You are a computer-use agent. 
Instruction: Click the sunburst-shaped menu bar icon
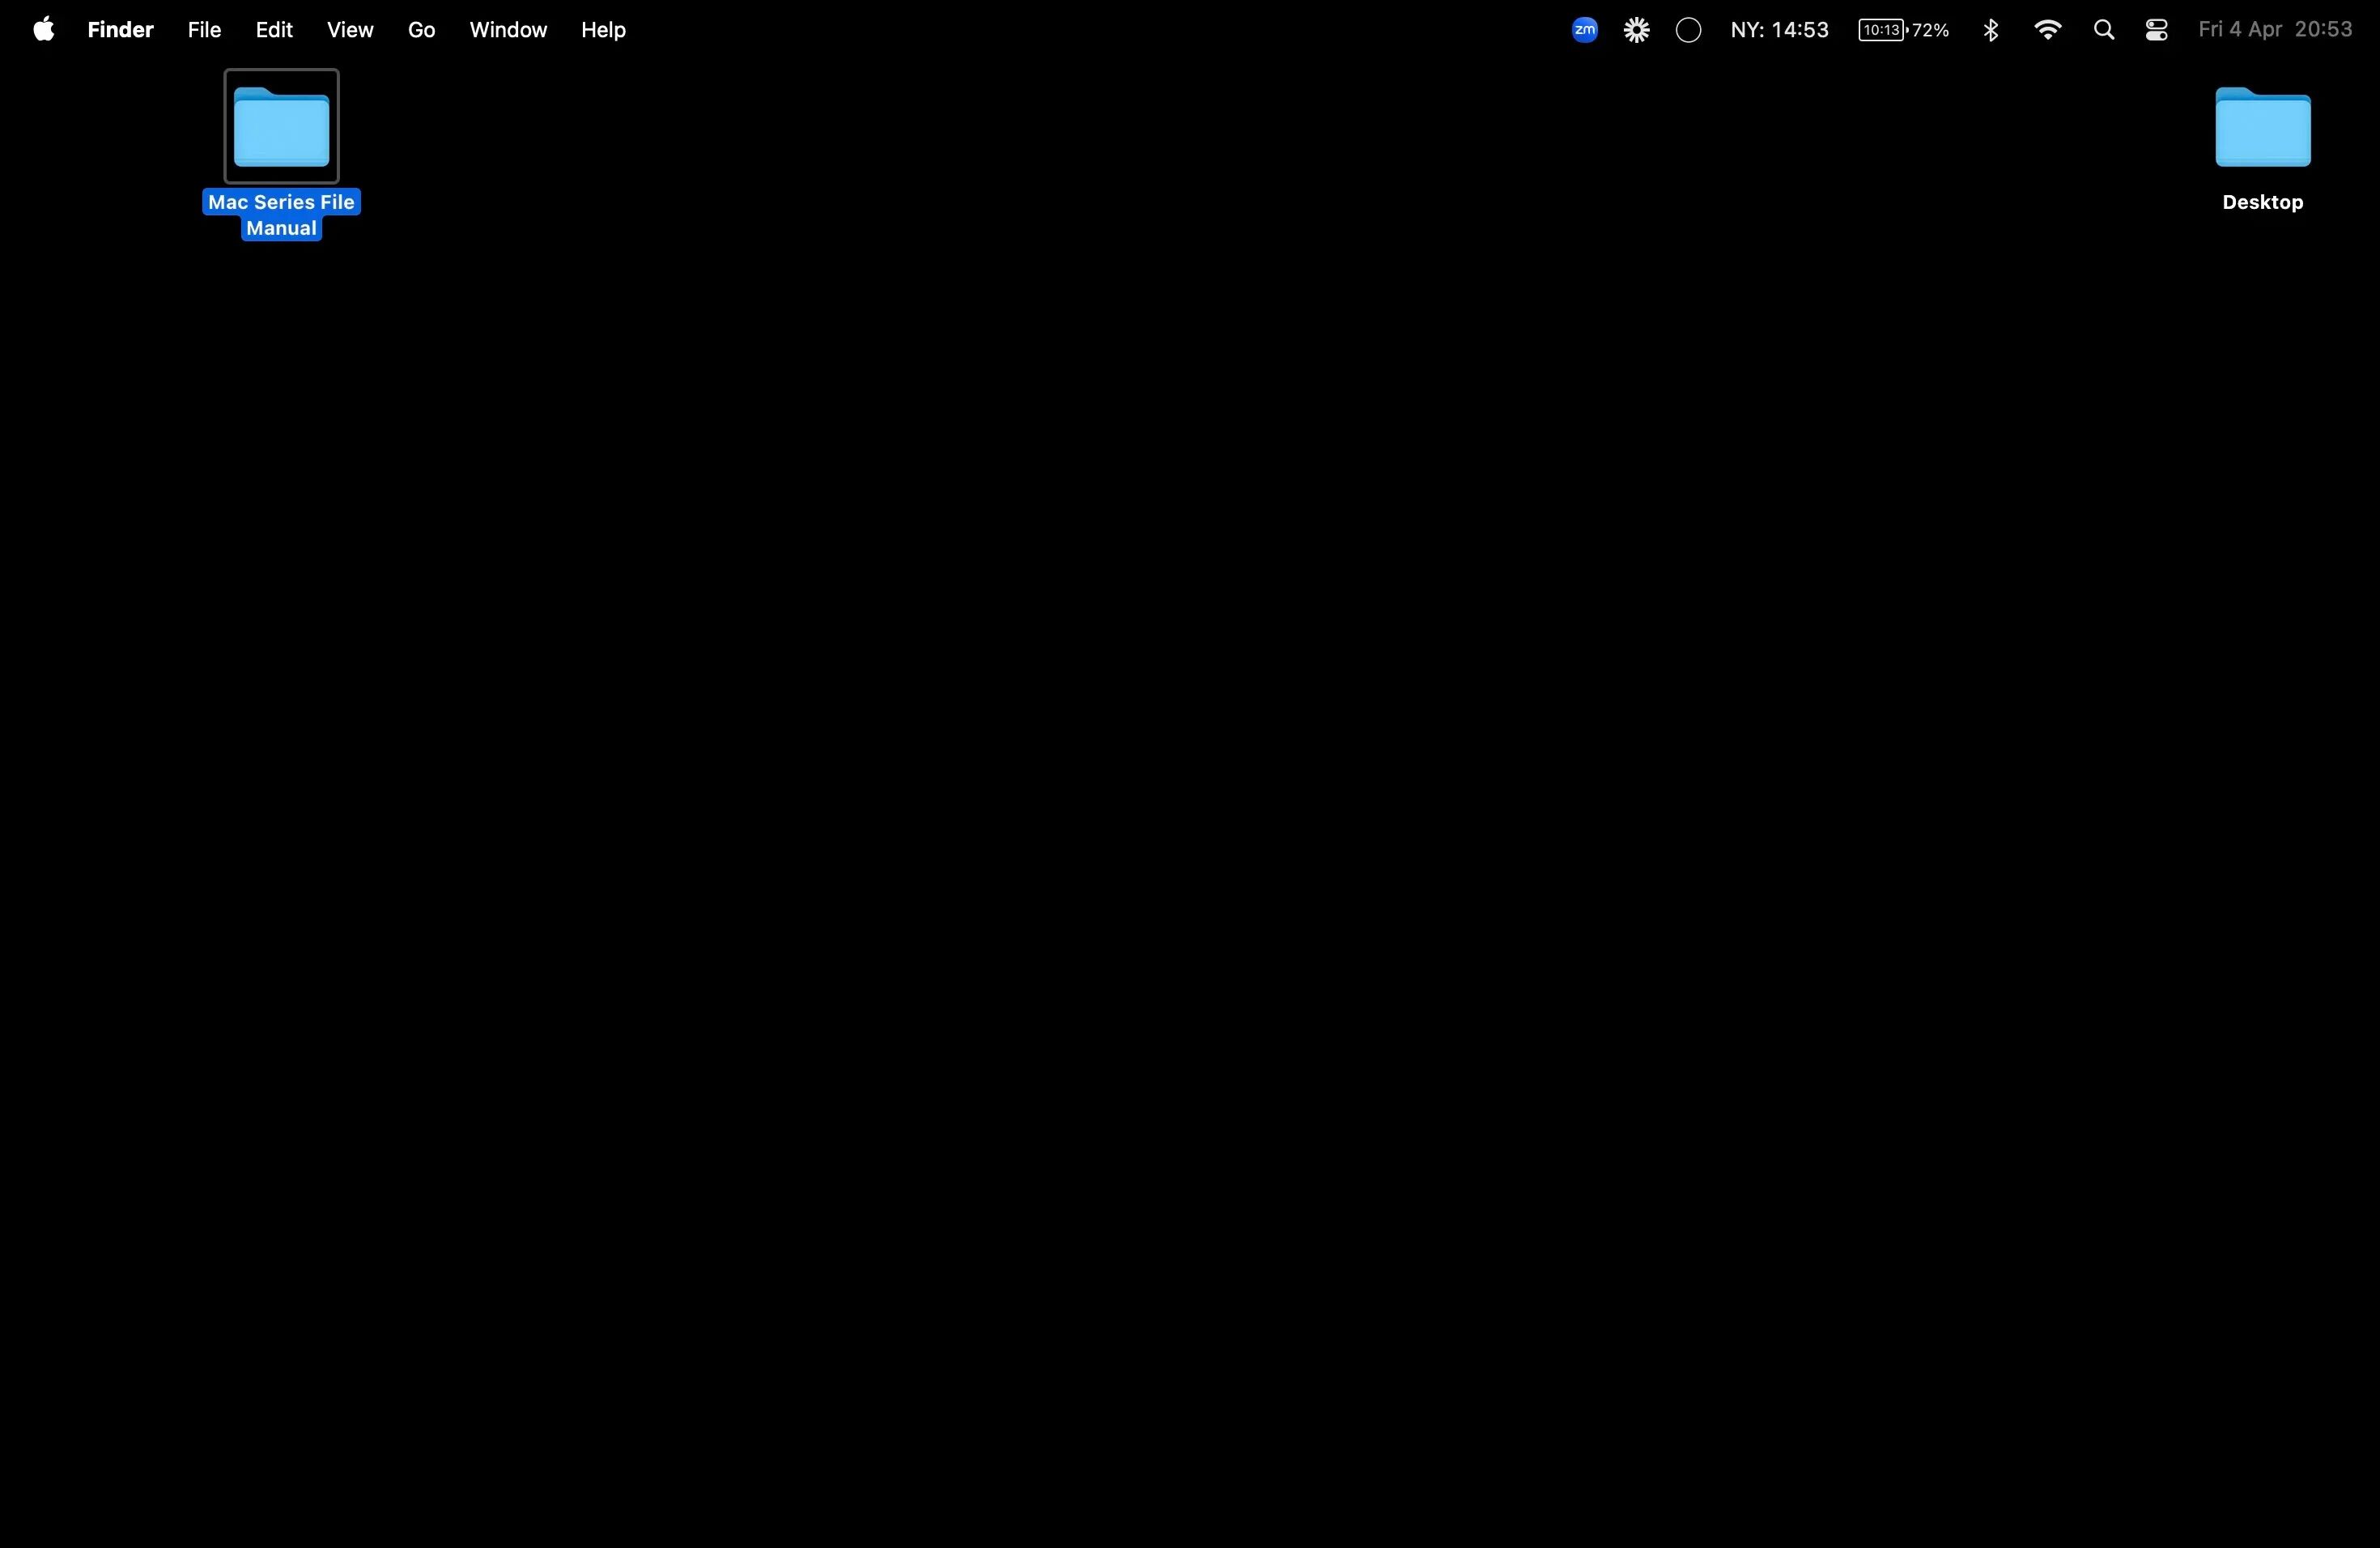pos(1636,30)
